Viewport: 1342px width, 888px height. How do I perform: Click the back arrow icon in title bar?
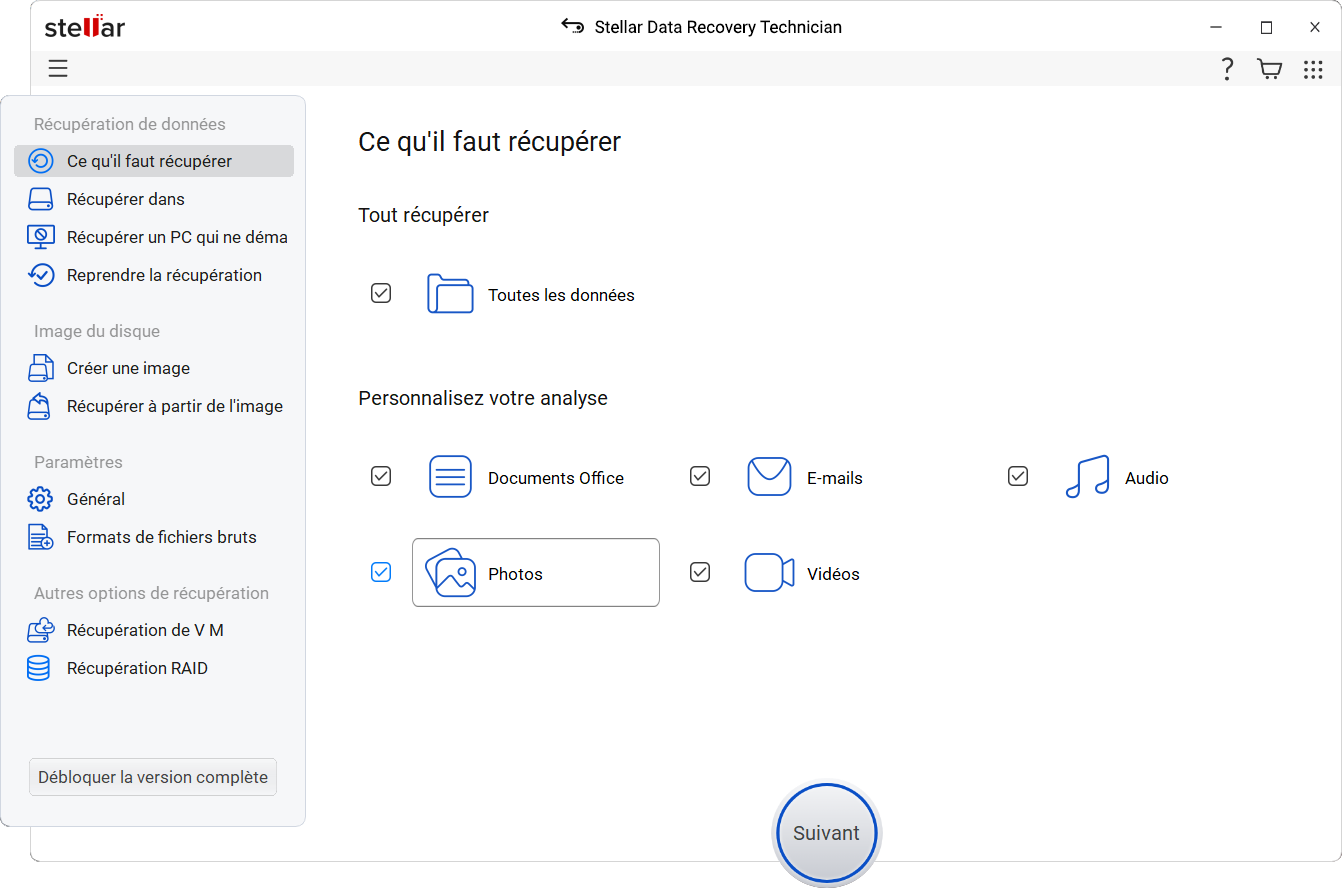(x=573, y=26)
